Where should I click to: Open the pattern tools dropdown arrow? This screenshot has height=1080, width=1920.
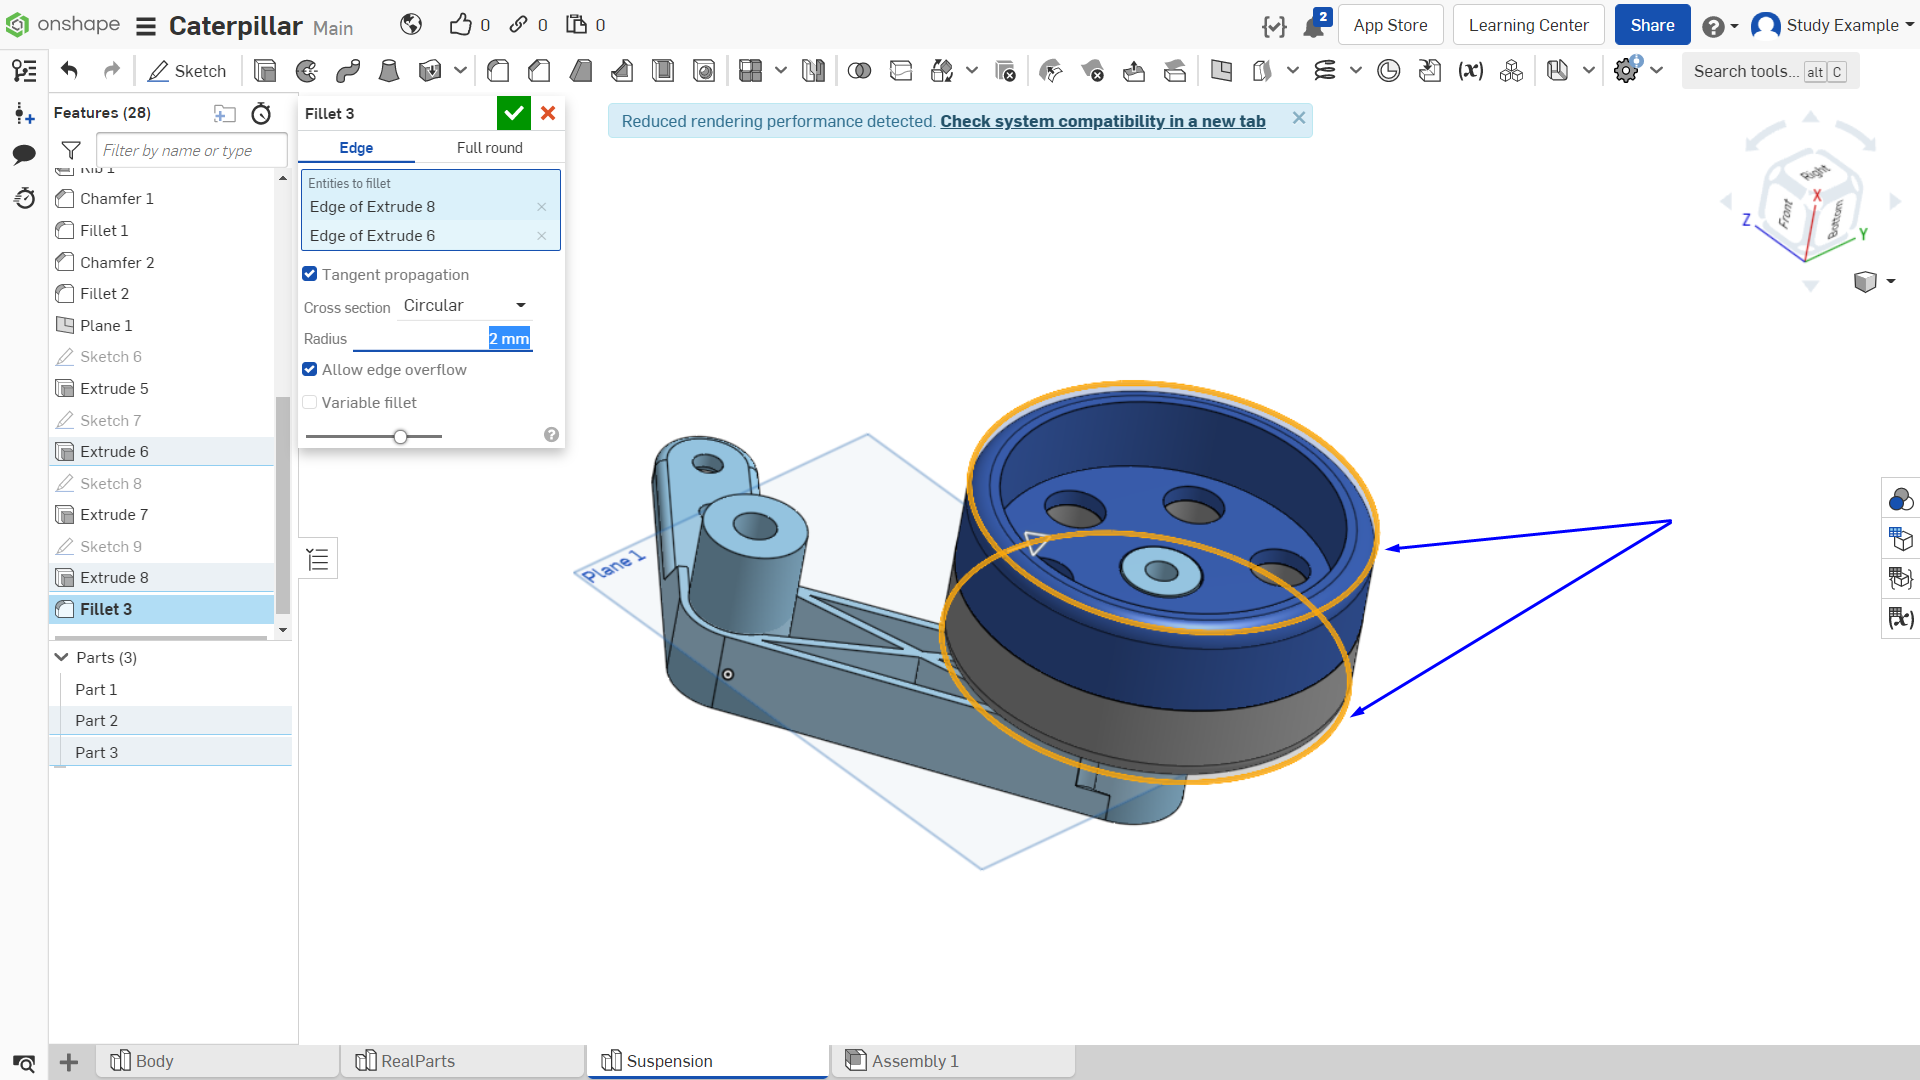[781, 70]
